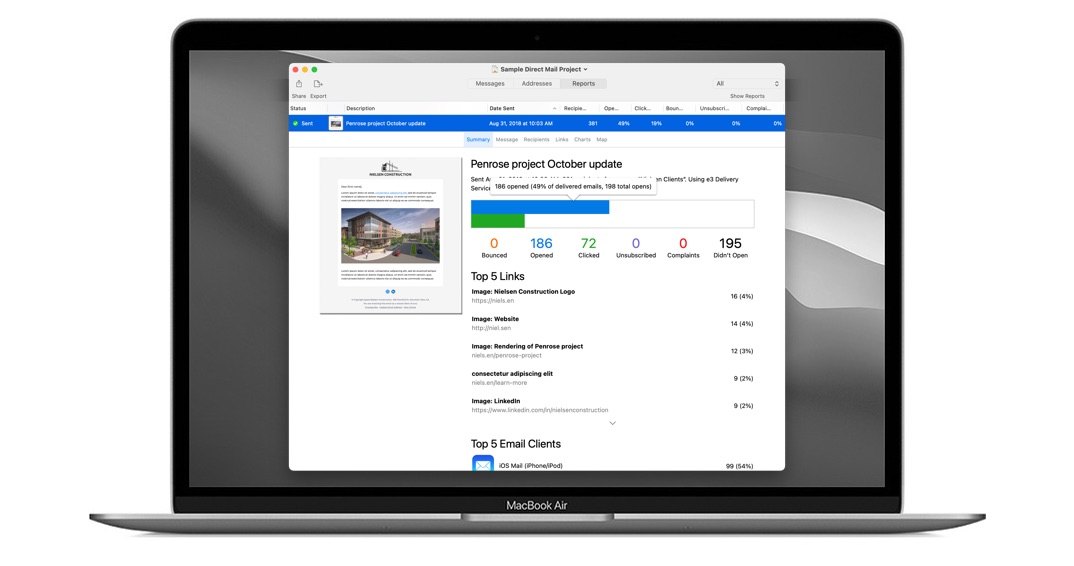
Task: Open the Links sub-tab
Action: (562, 139)
